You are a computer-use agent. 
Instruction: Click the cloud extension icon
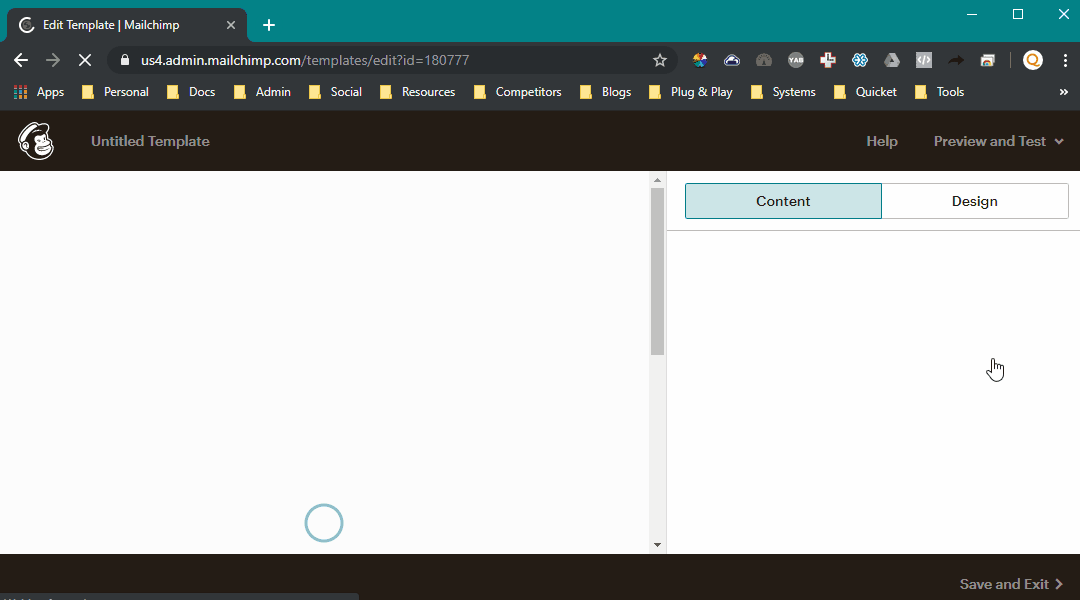pyautogui.click(x=731, y=61)
